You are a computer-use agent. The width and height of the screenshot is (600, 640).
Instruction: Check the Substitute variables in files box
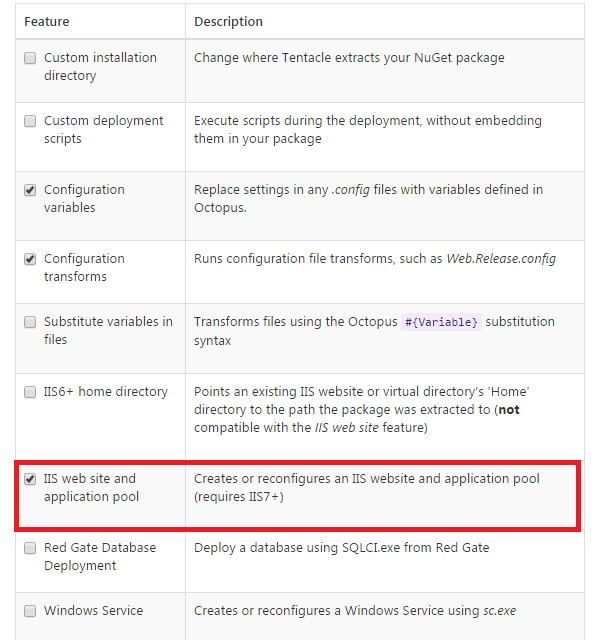pyautogui.click(x=30, y=322)
